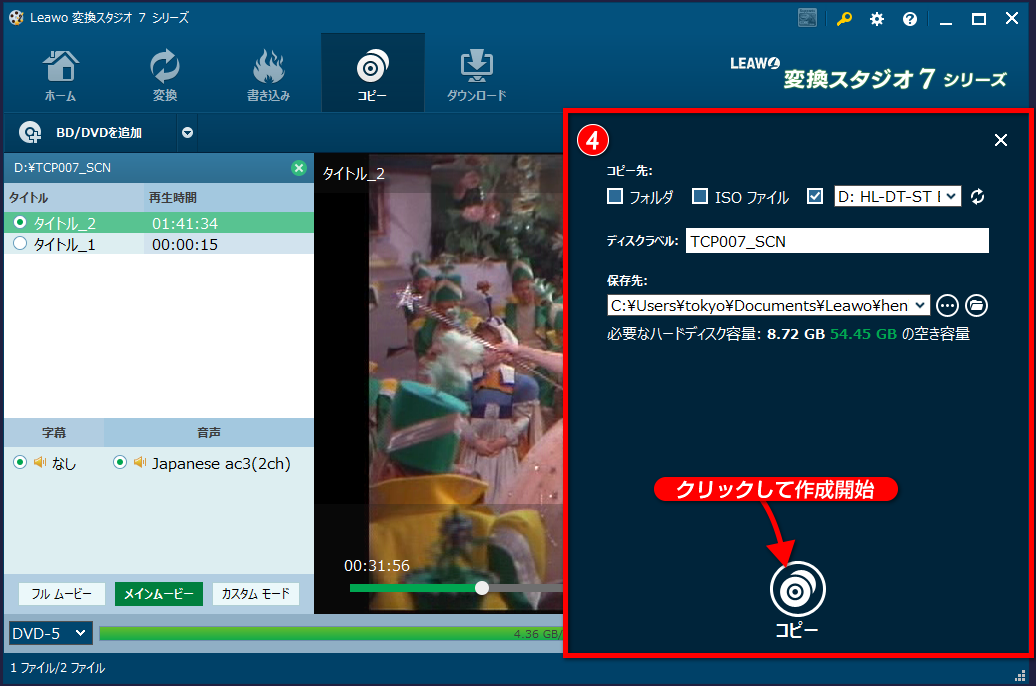Screen dimensions: 1036x686
Task: Enable the ISO ファイル checkbox
Action: (699, 197)
